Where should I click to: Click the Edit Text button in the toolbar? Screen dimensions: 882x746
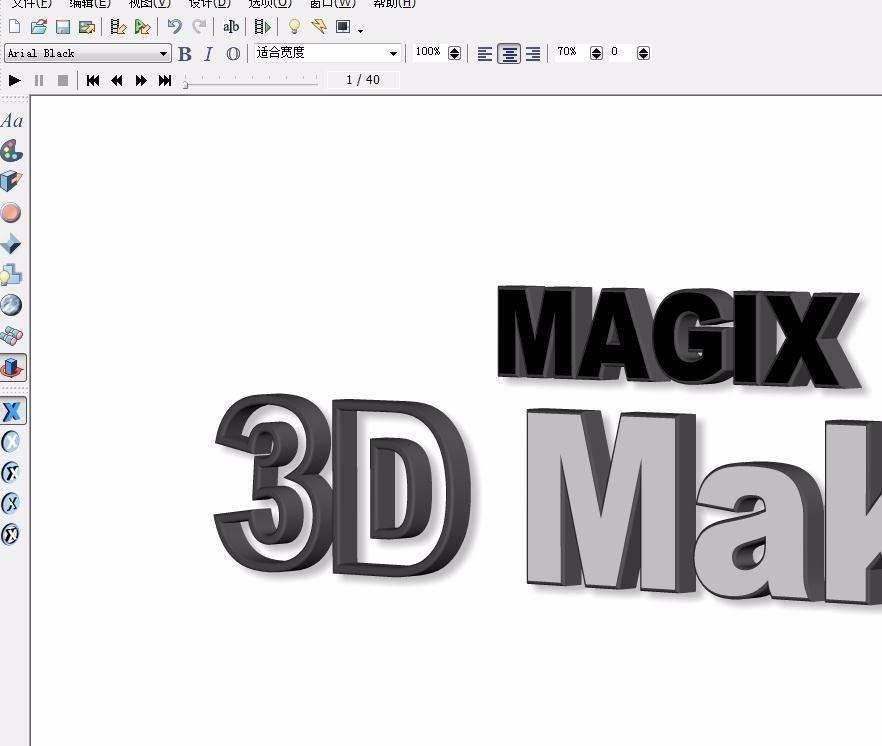tap(231, 27)
